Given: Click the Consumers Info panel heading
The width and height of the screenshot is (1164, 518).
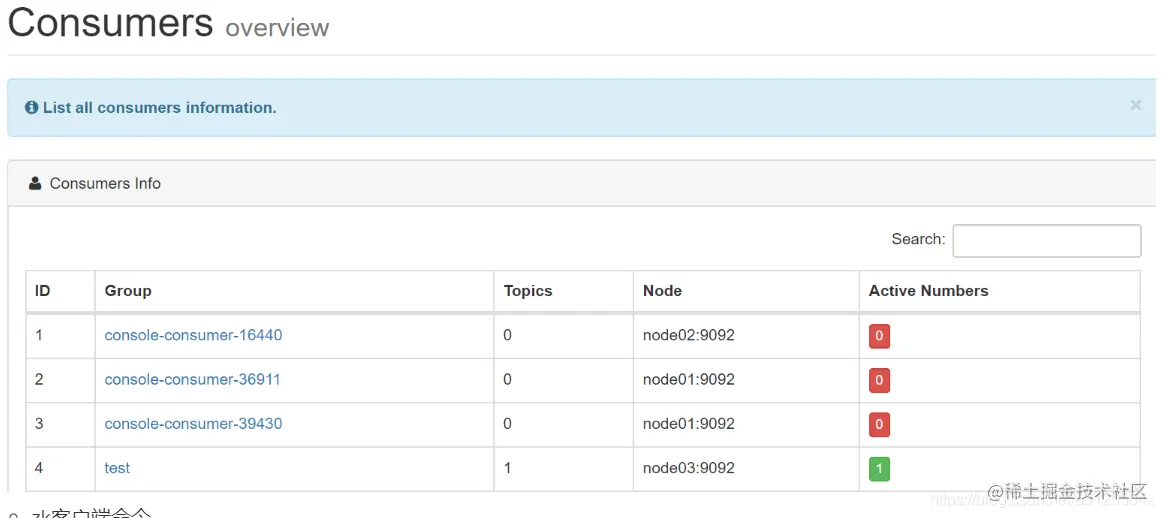Looking at the screenshot, I should tap(105, 184).
